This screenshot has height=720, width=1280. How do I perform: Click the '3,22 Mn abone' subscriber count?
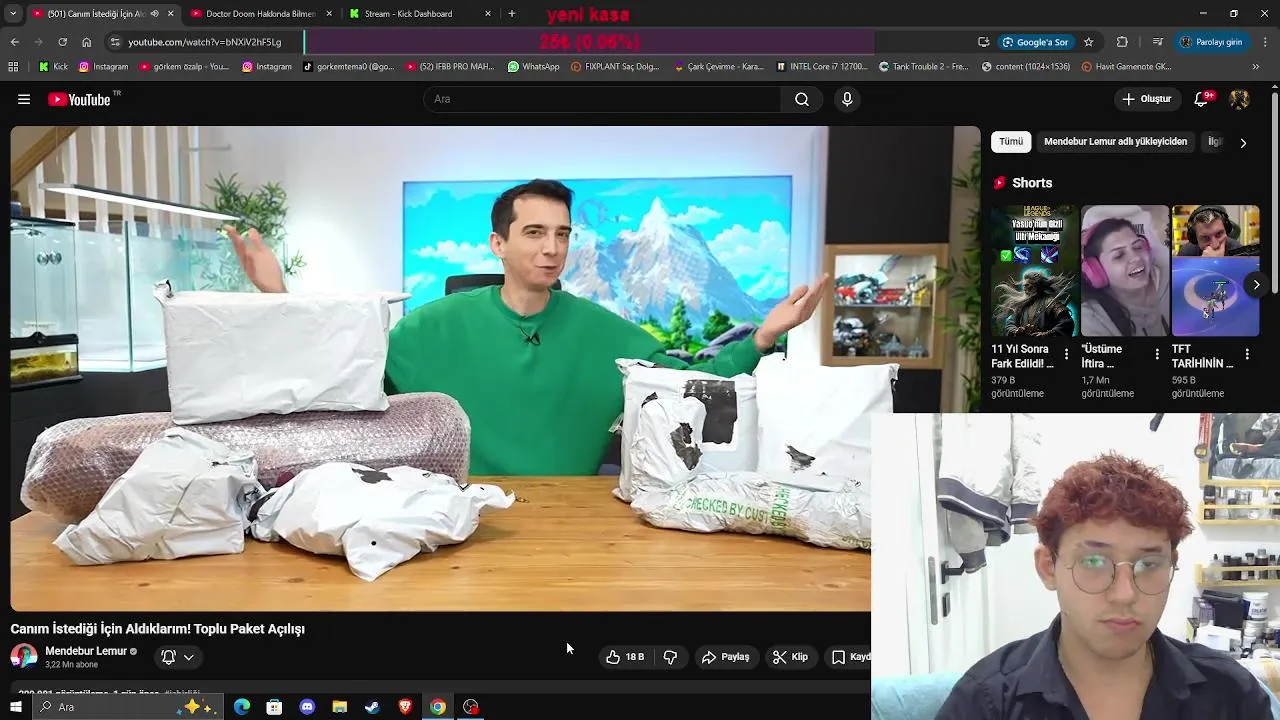[x=72, y=665]
